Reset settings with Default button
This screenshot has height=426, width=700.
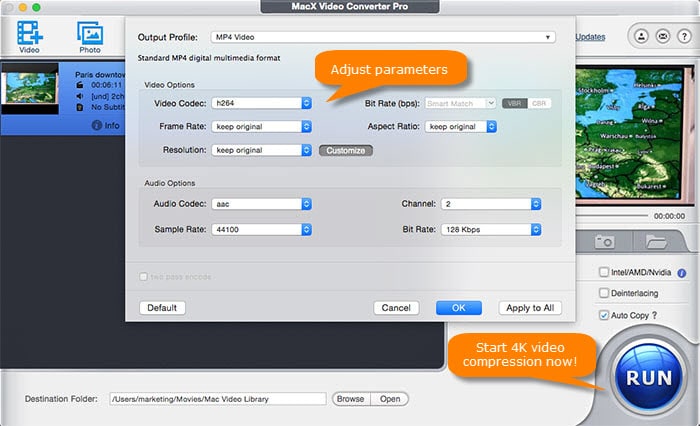(162, 308)
